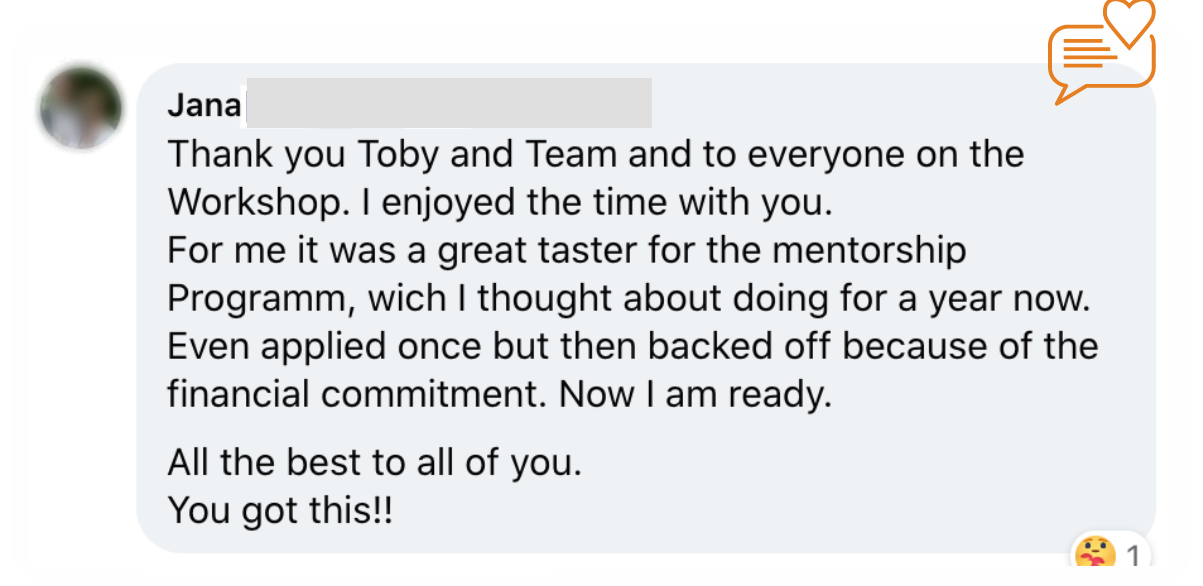
Task: Click the commenter name Jana
Action: 205,105
